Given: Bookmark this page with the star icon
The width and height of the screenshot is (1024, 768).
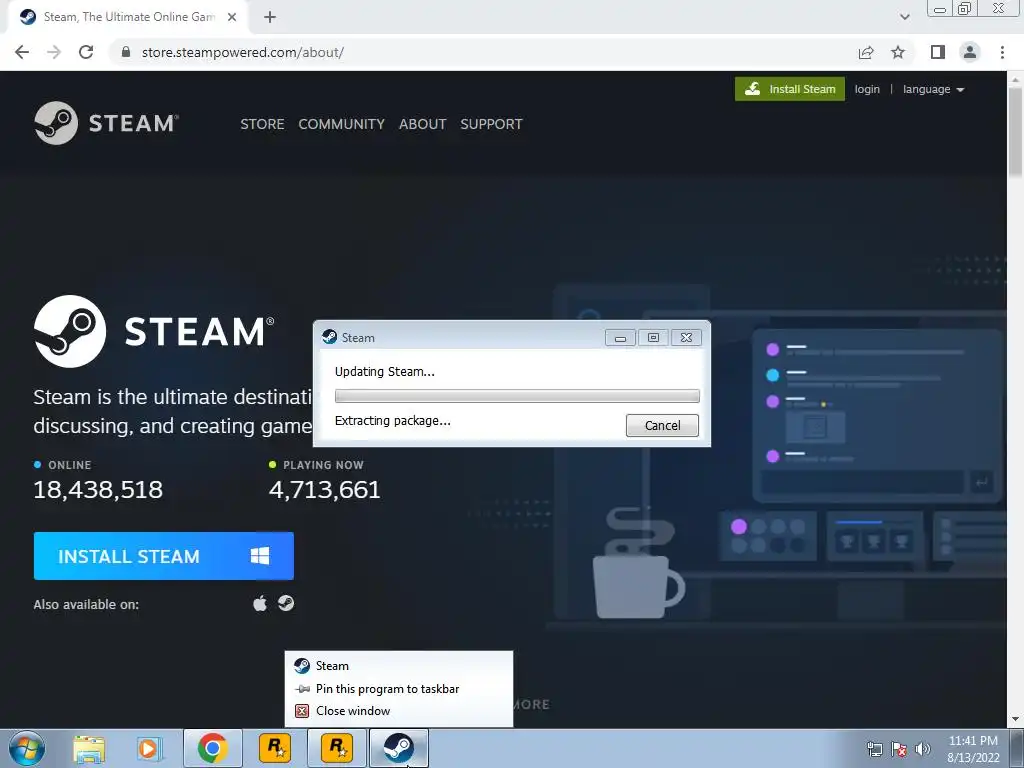Looking at the screenshot, I should [898, 52].
